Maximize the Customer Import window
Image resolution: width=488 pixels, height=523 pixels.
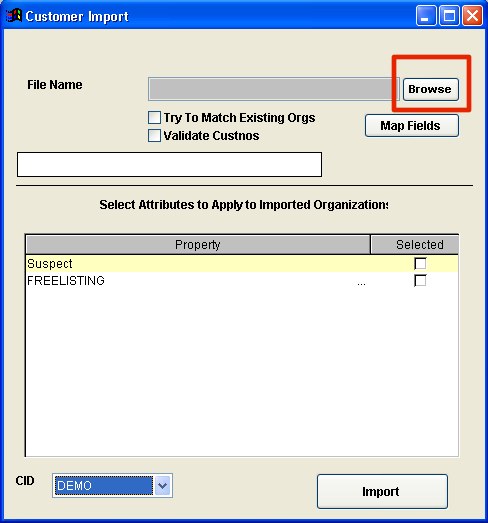coord(449,16)
